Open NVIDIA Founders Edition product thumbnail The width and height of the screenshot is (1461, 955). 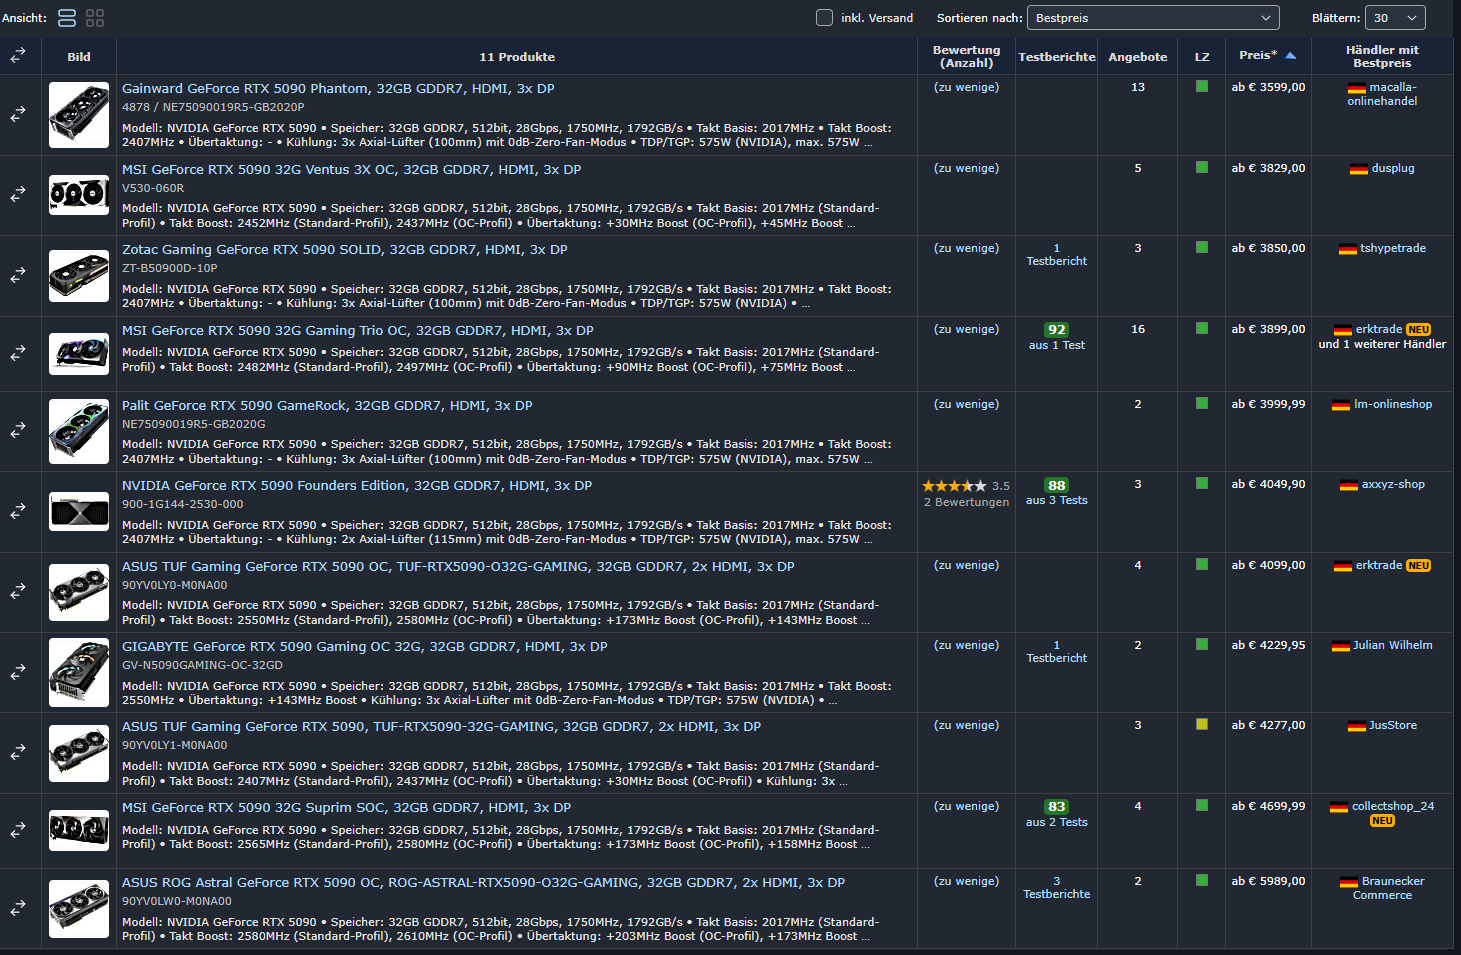(79, 512)
